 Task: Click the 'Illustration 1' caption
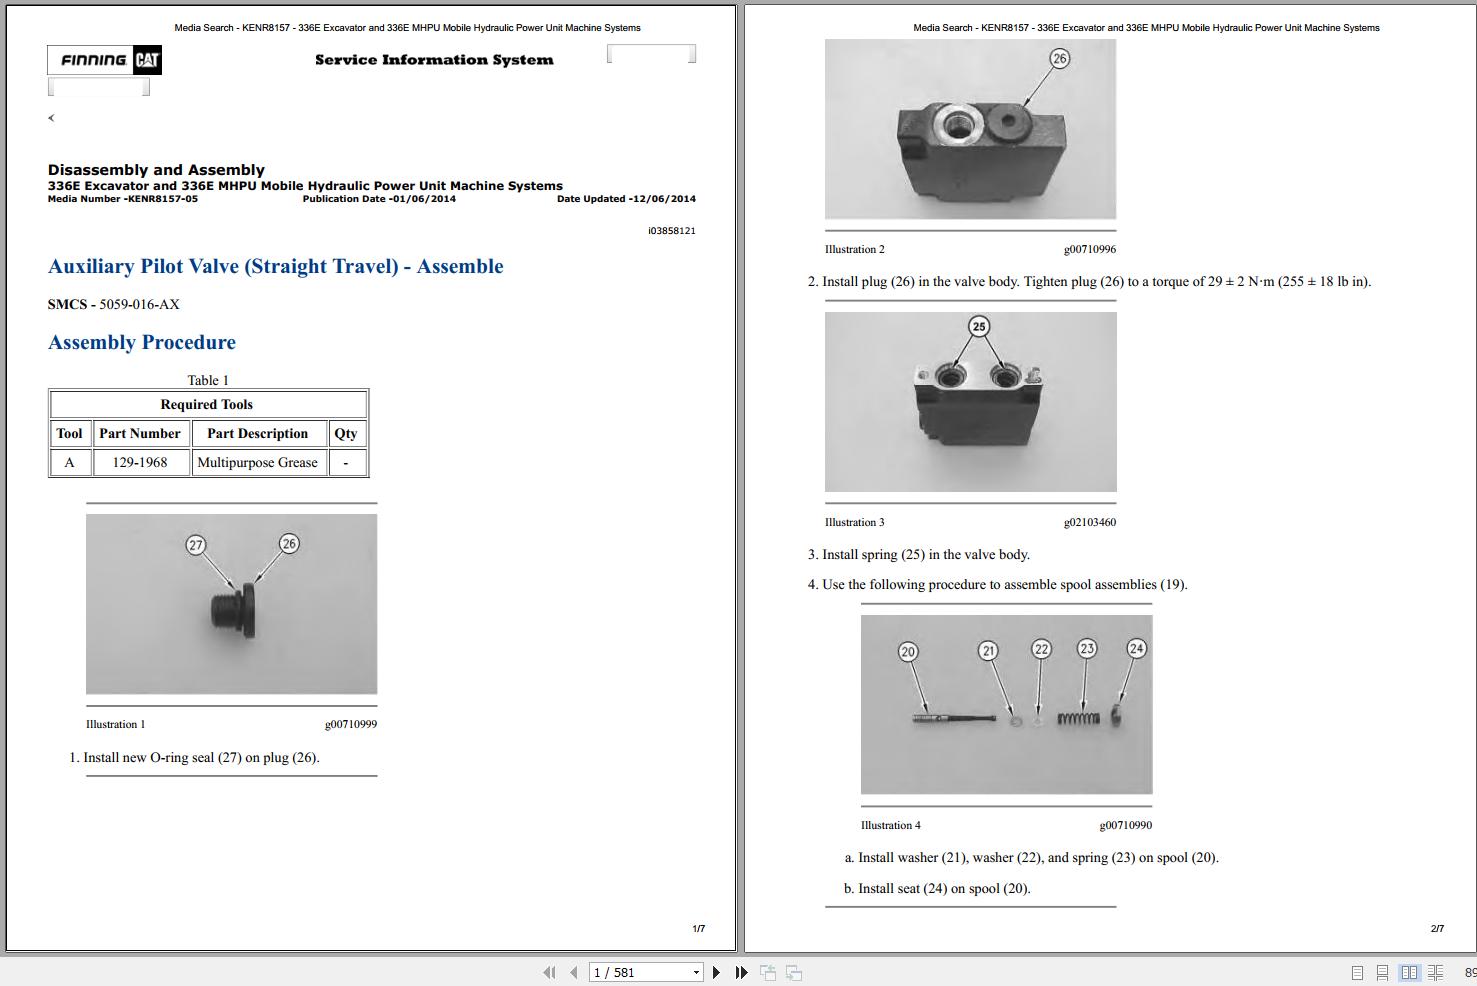tap(116, 724)
